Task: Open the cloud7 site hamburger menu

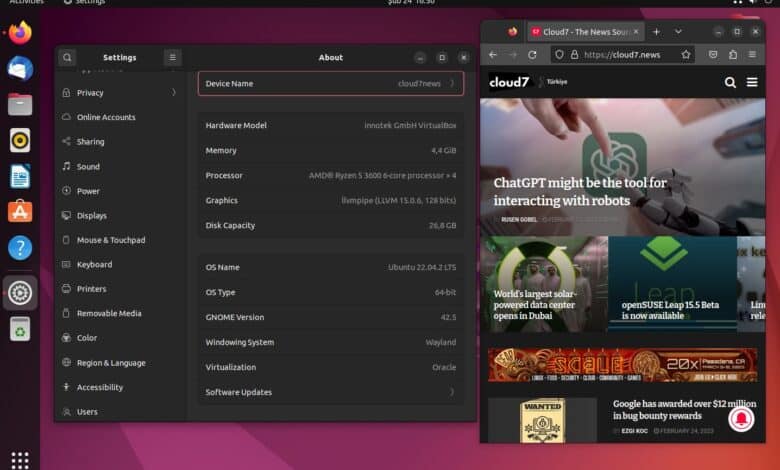Action: point(752,82)
